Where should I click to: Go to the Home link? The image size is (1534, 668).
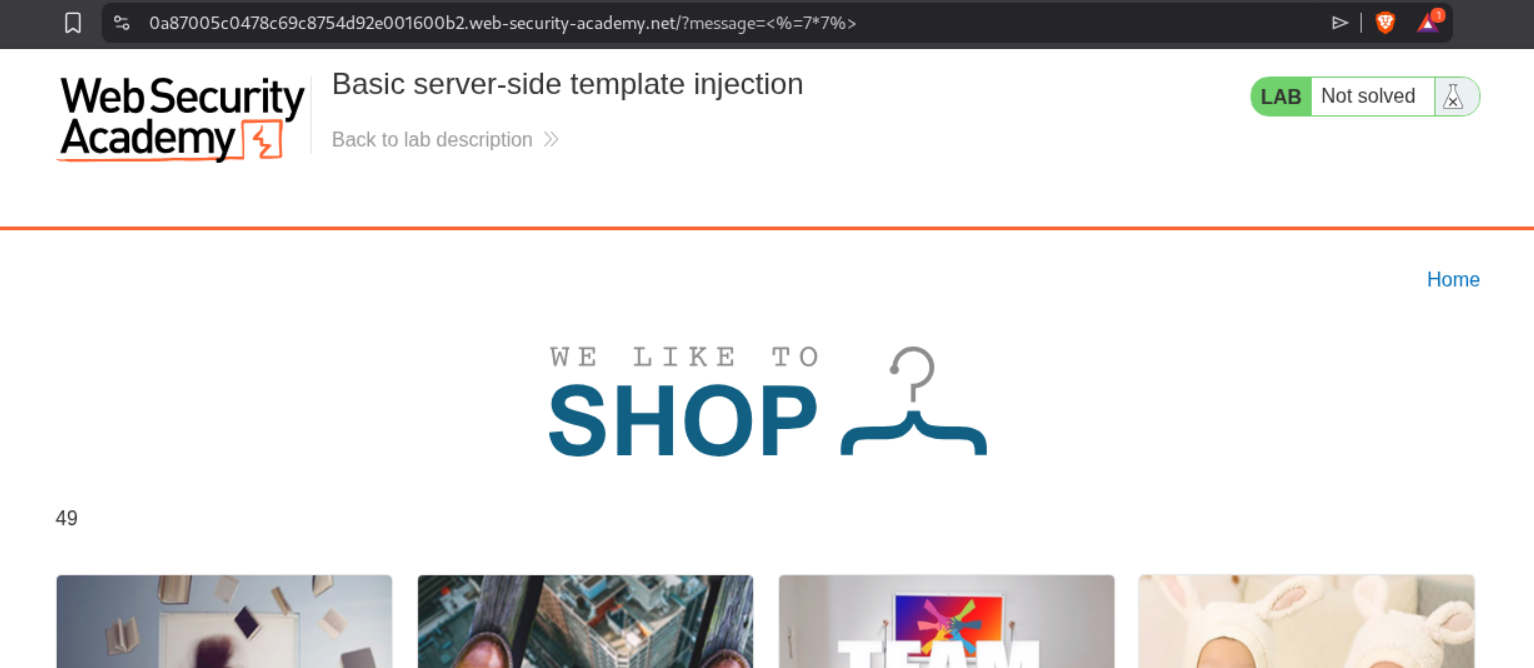coord(1453,280)
